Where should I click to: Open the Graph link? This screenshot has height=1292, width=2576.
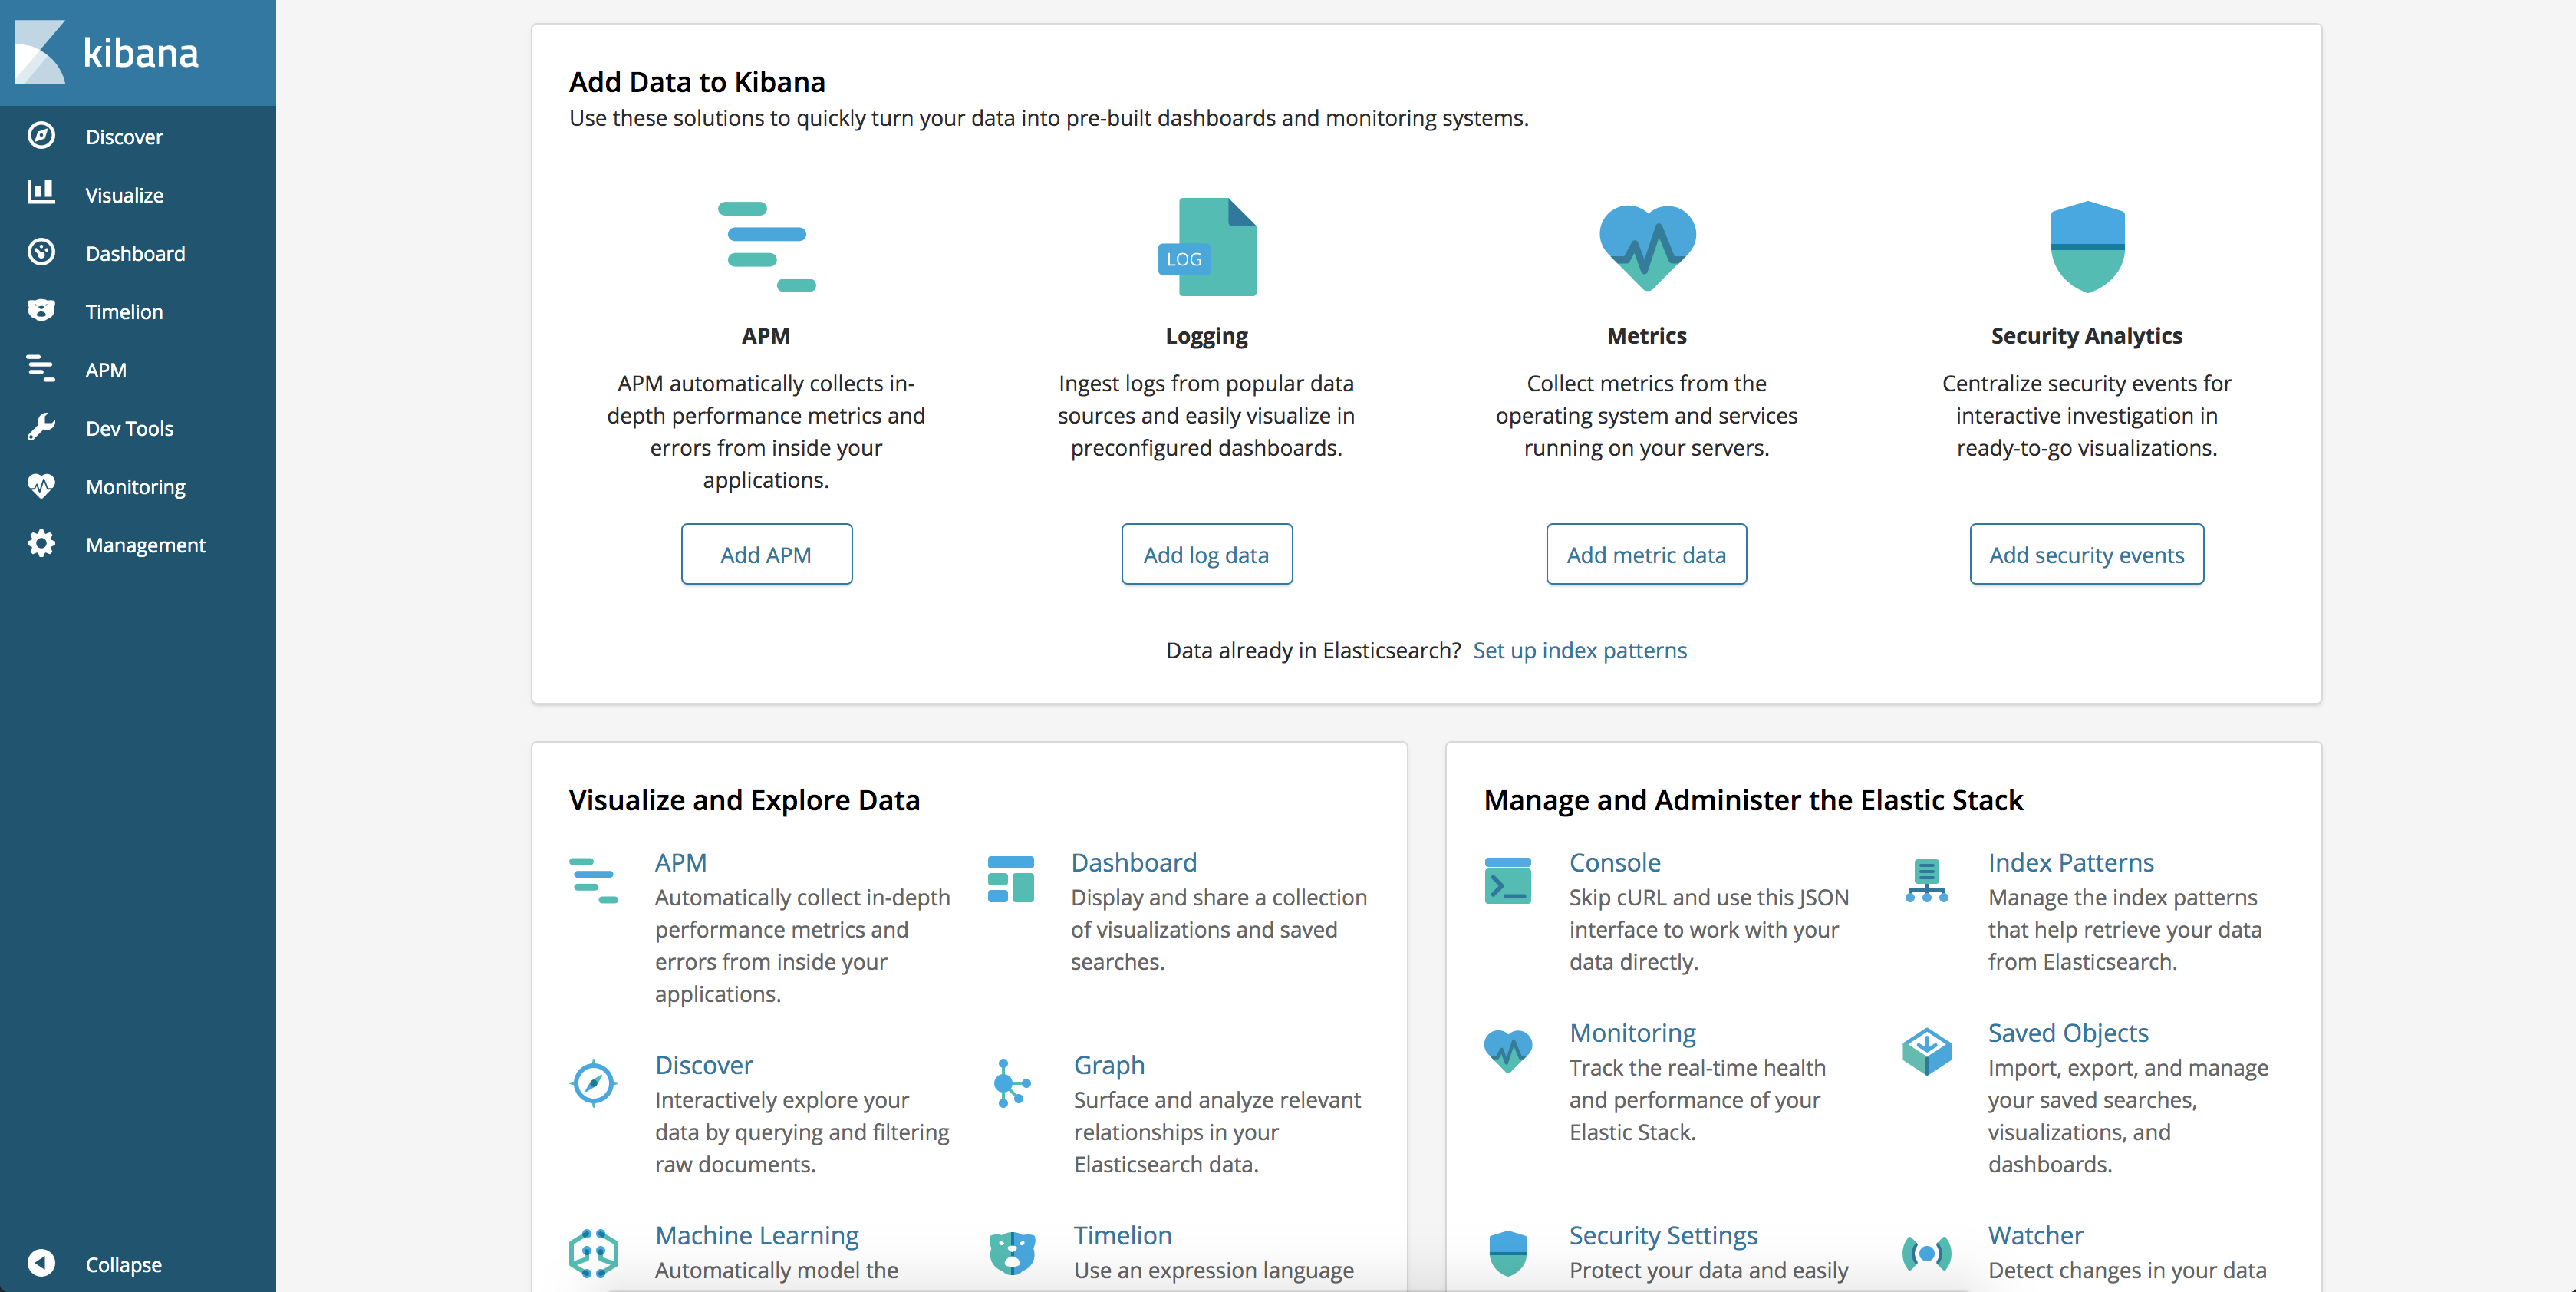[1109, 1065]
